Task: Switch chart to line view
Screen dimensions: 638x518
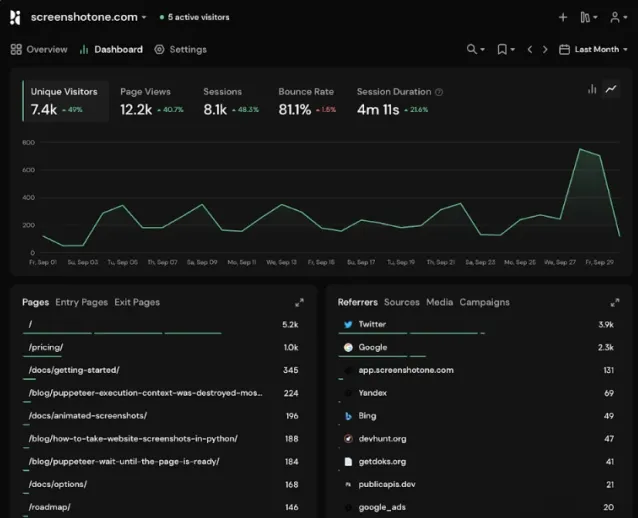Action: pyautogui.click(x=611, y=89)
